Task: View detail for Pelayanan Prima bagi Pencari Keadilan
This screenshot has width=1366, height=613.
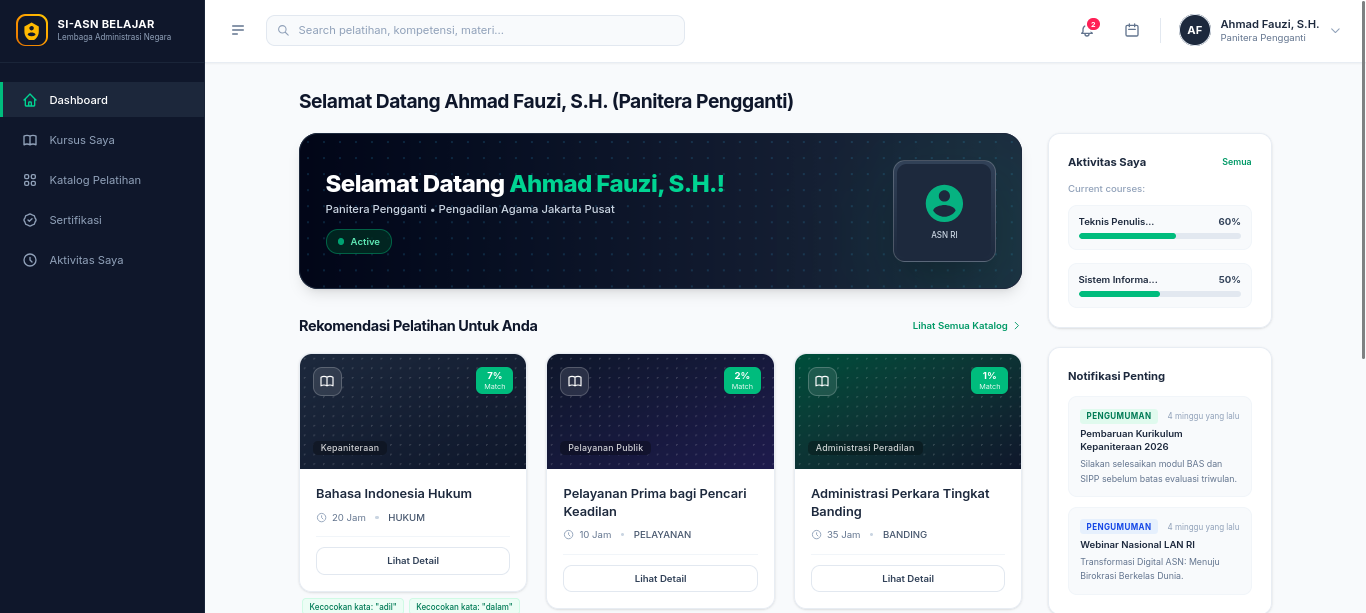Action: click(x=660, y=579)
